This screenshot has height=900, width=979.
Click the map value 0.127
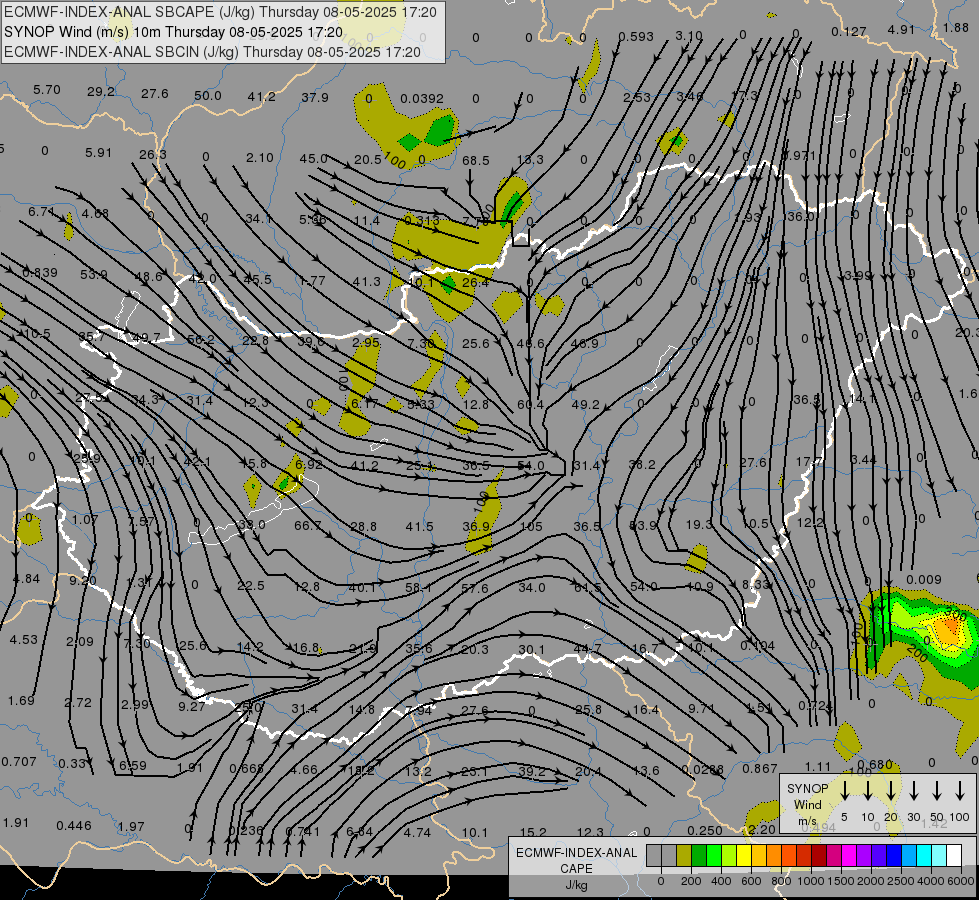tap(849, 31)
